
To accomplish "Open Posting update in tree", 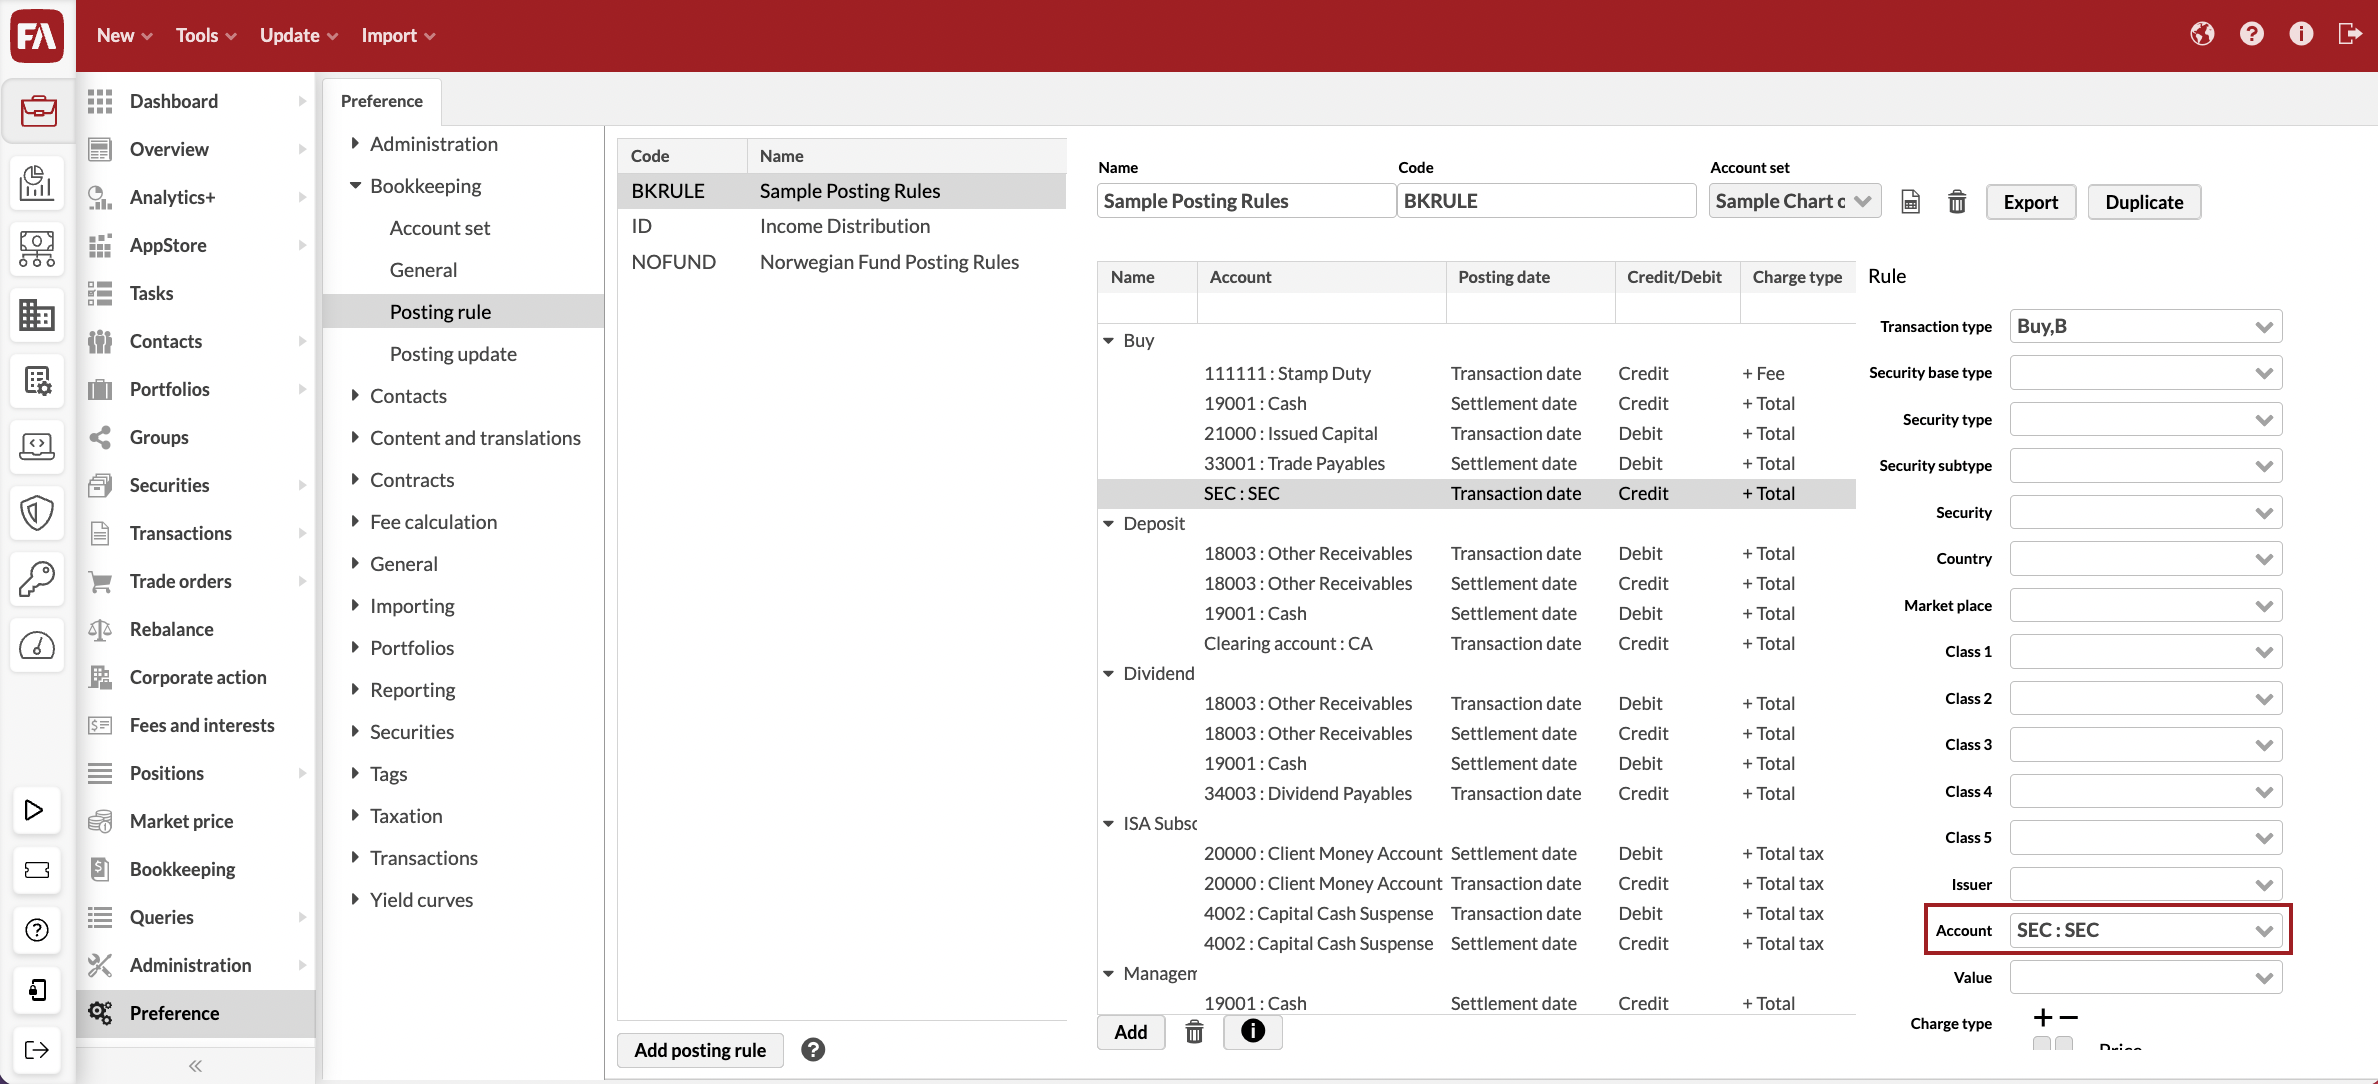I will 453,354.
